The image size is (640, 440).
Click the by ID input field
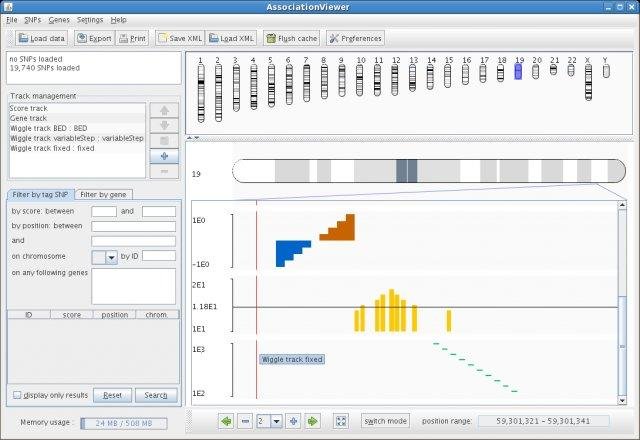tap(159, 256)
